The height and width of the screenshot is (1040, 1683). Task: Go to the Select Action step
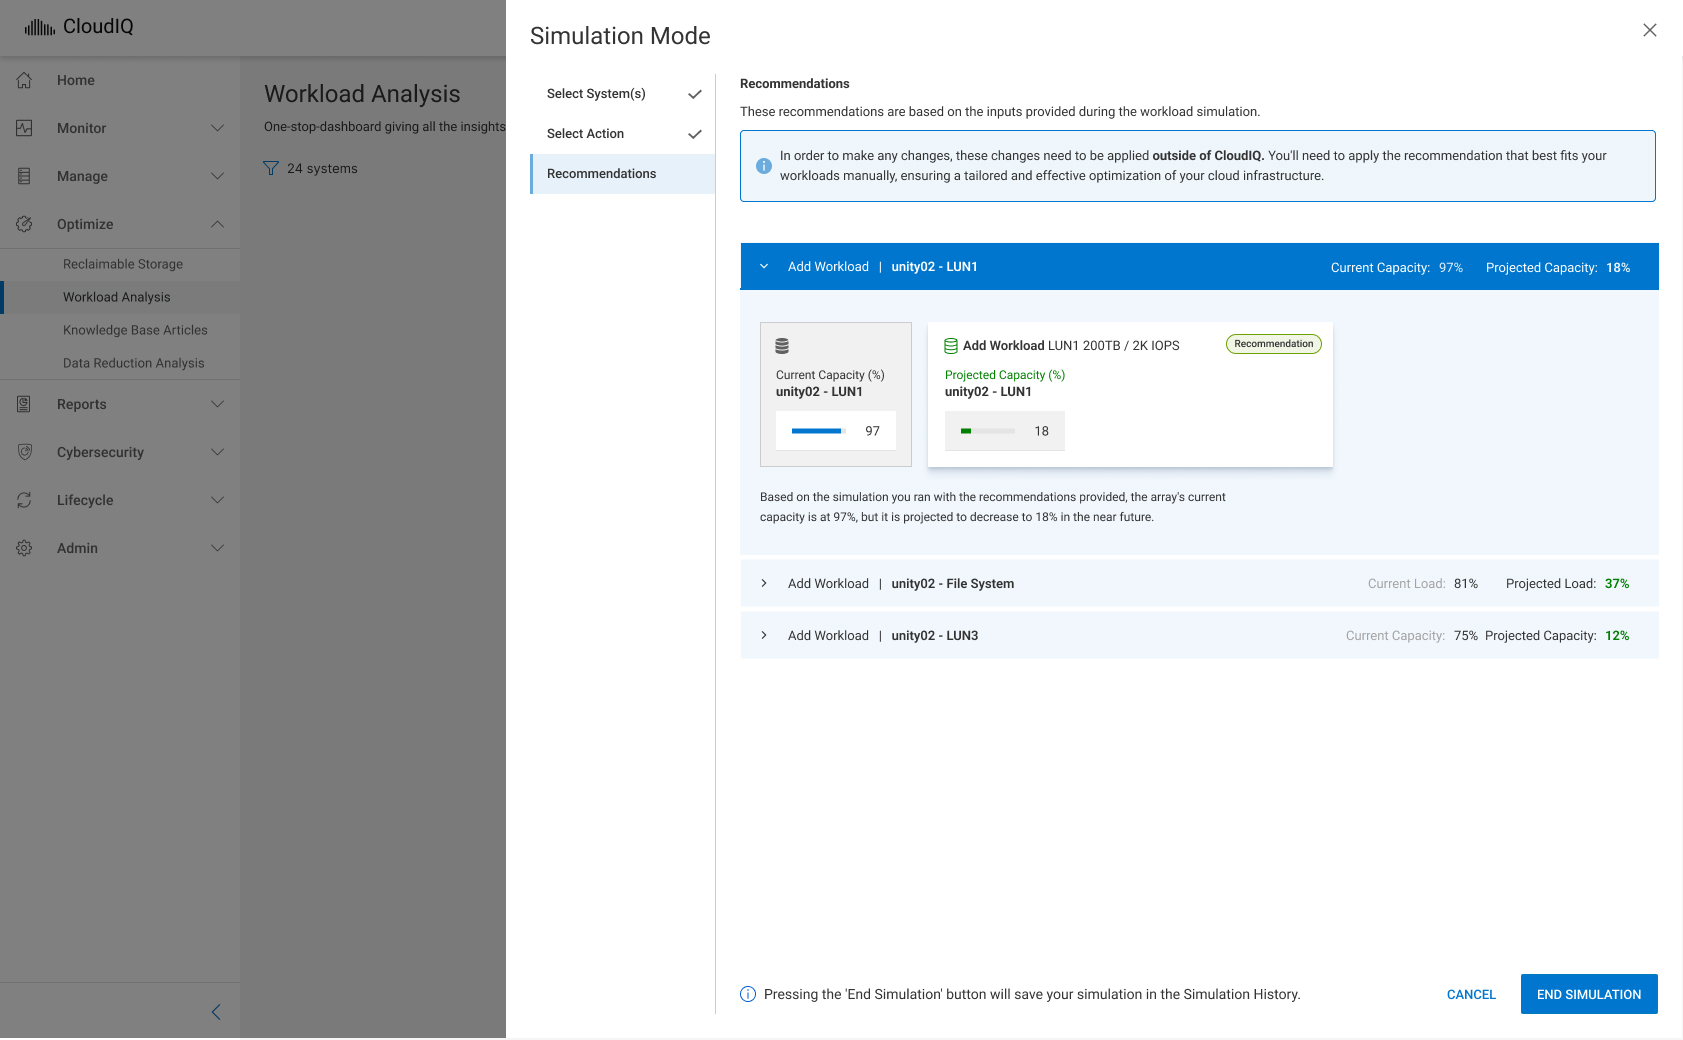click(622, 134)
